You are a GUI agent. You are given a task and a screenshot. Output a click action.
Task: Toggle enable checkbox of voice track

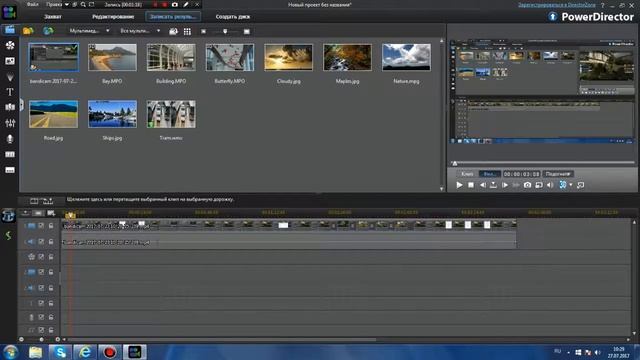(41, 317)
